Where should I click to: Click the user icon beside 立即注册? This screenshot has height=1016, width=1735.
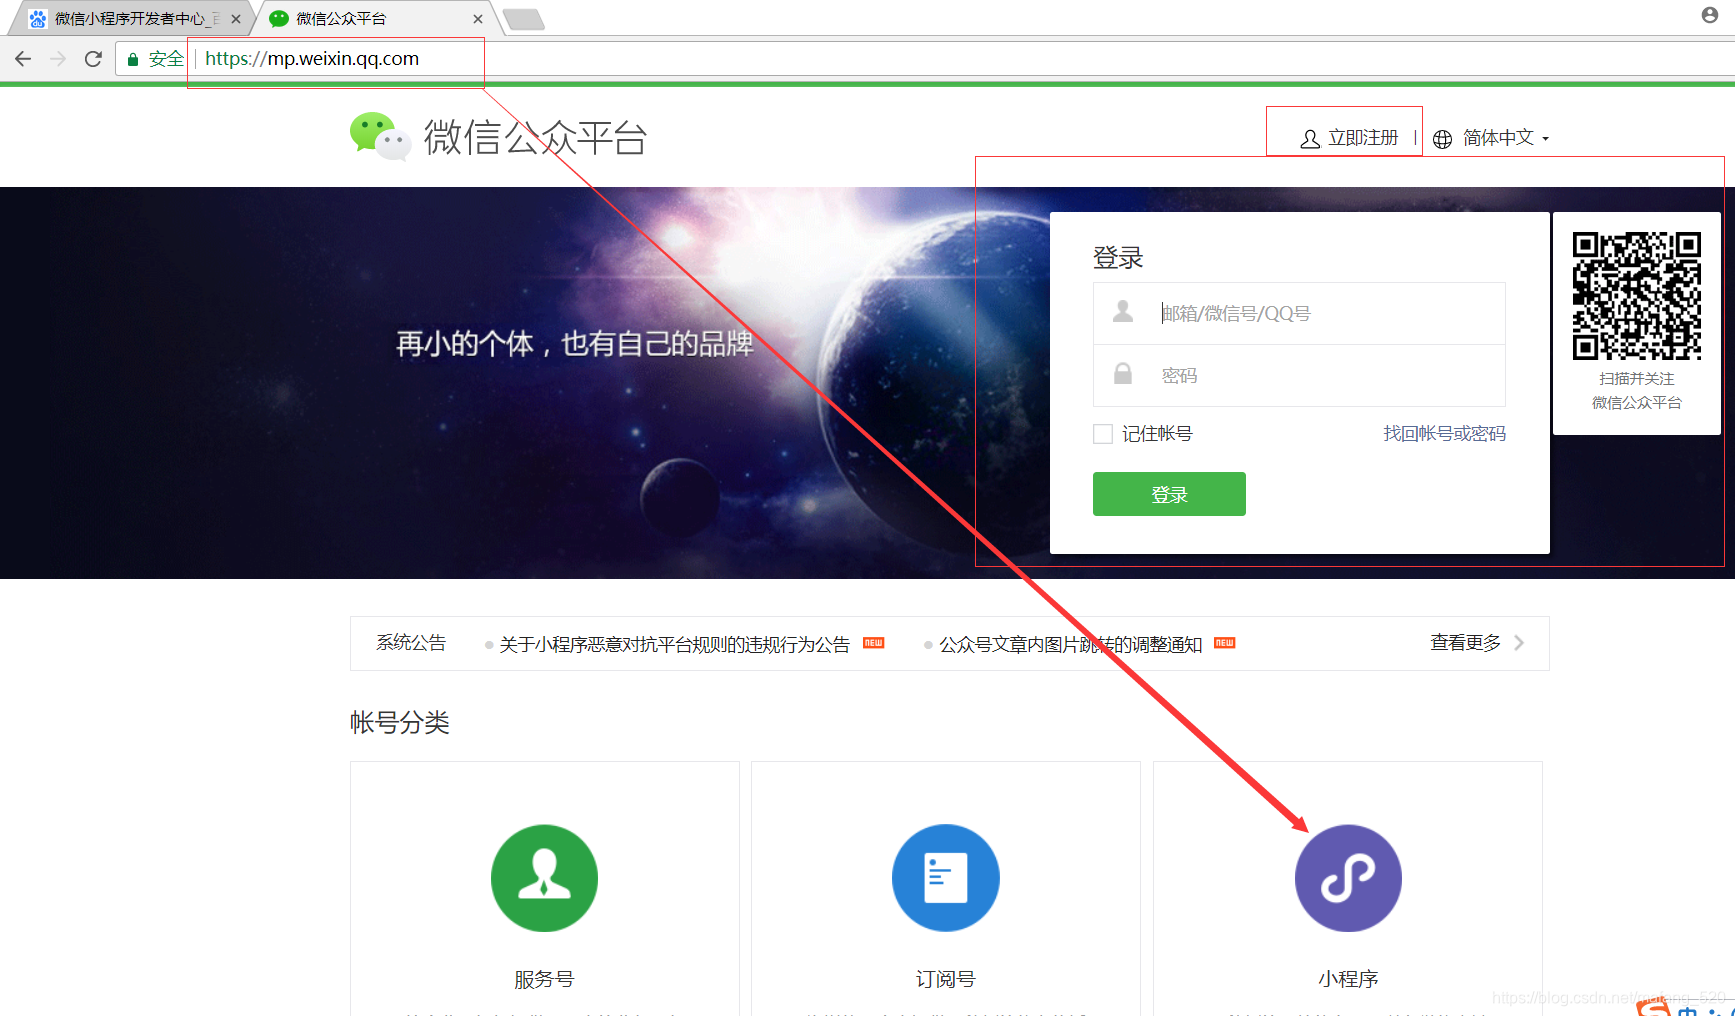pyautogui.click(x=1310, y=139)
